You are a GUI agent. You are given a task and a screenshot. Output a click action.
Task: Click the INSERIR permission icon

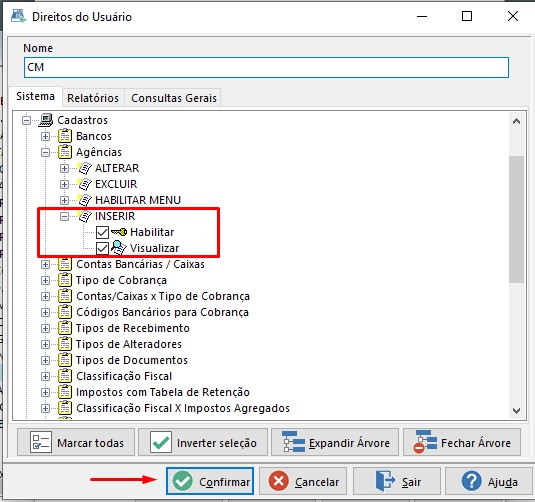pos(84,216)
